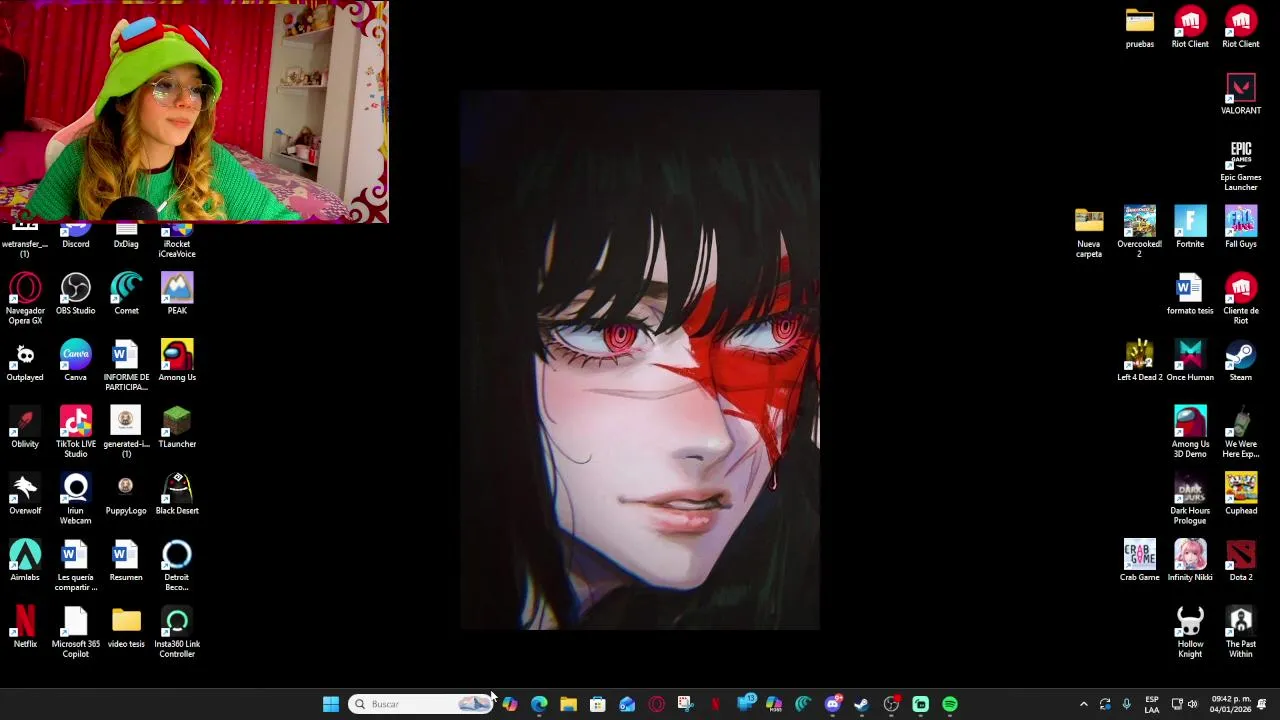Screen dimensions: 1280x720
Task: Select the Aimlabs desktop icon
Action: pos(25,561)
